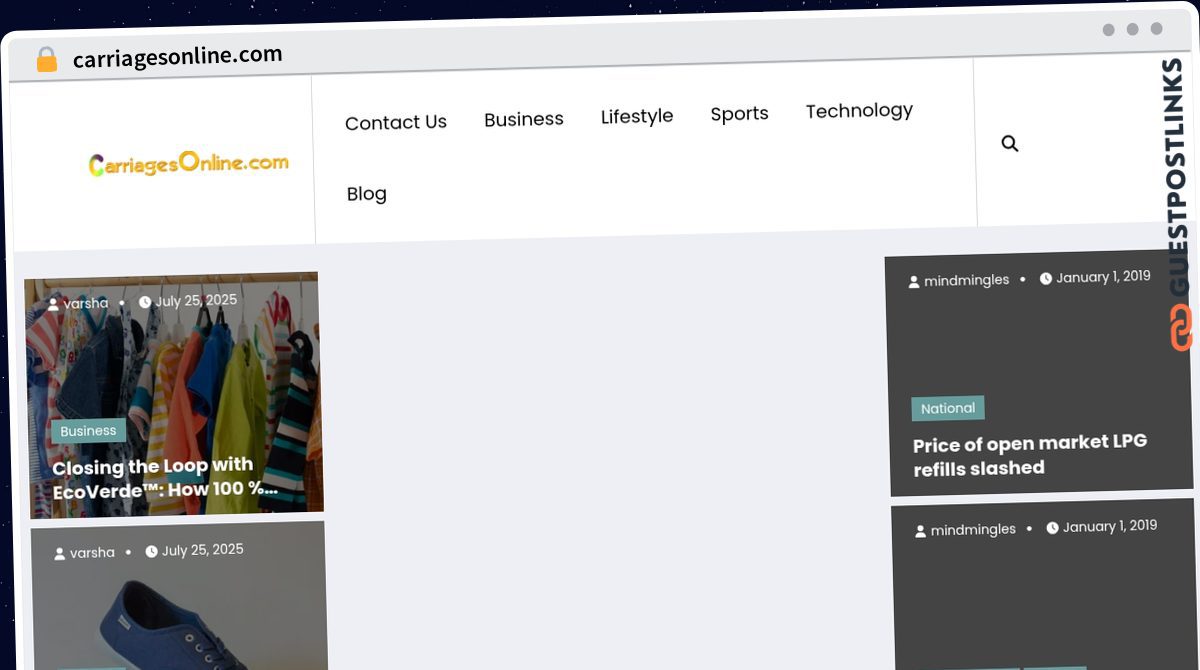Click user icon on the LPG refills post
1200x670 pixels.
(x=914, y=282)
